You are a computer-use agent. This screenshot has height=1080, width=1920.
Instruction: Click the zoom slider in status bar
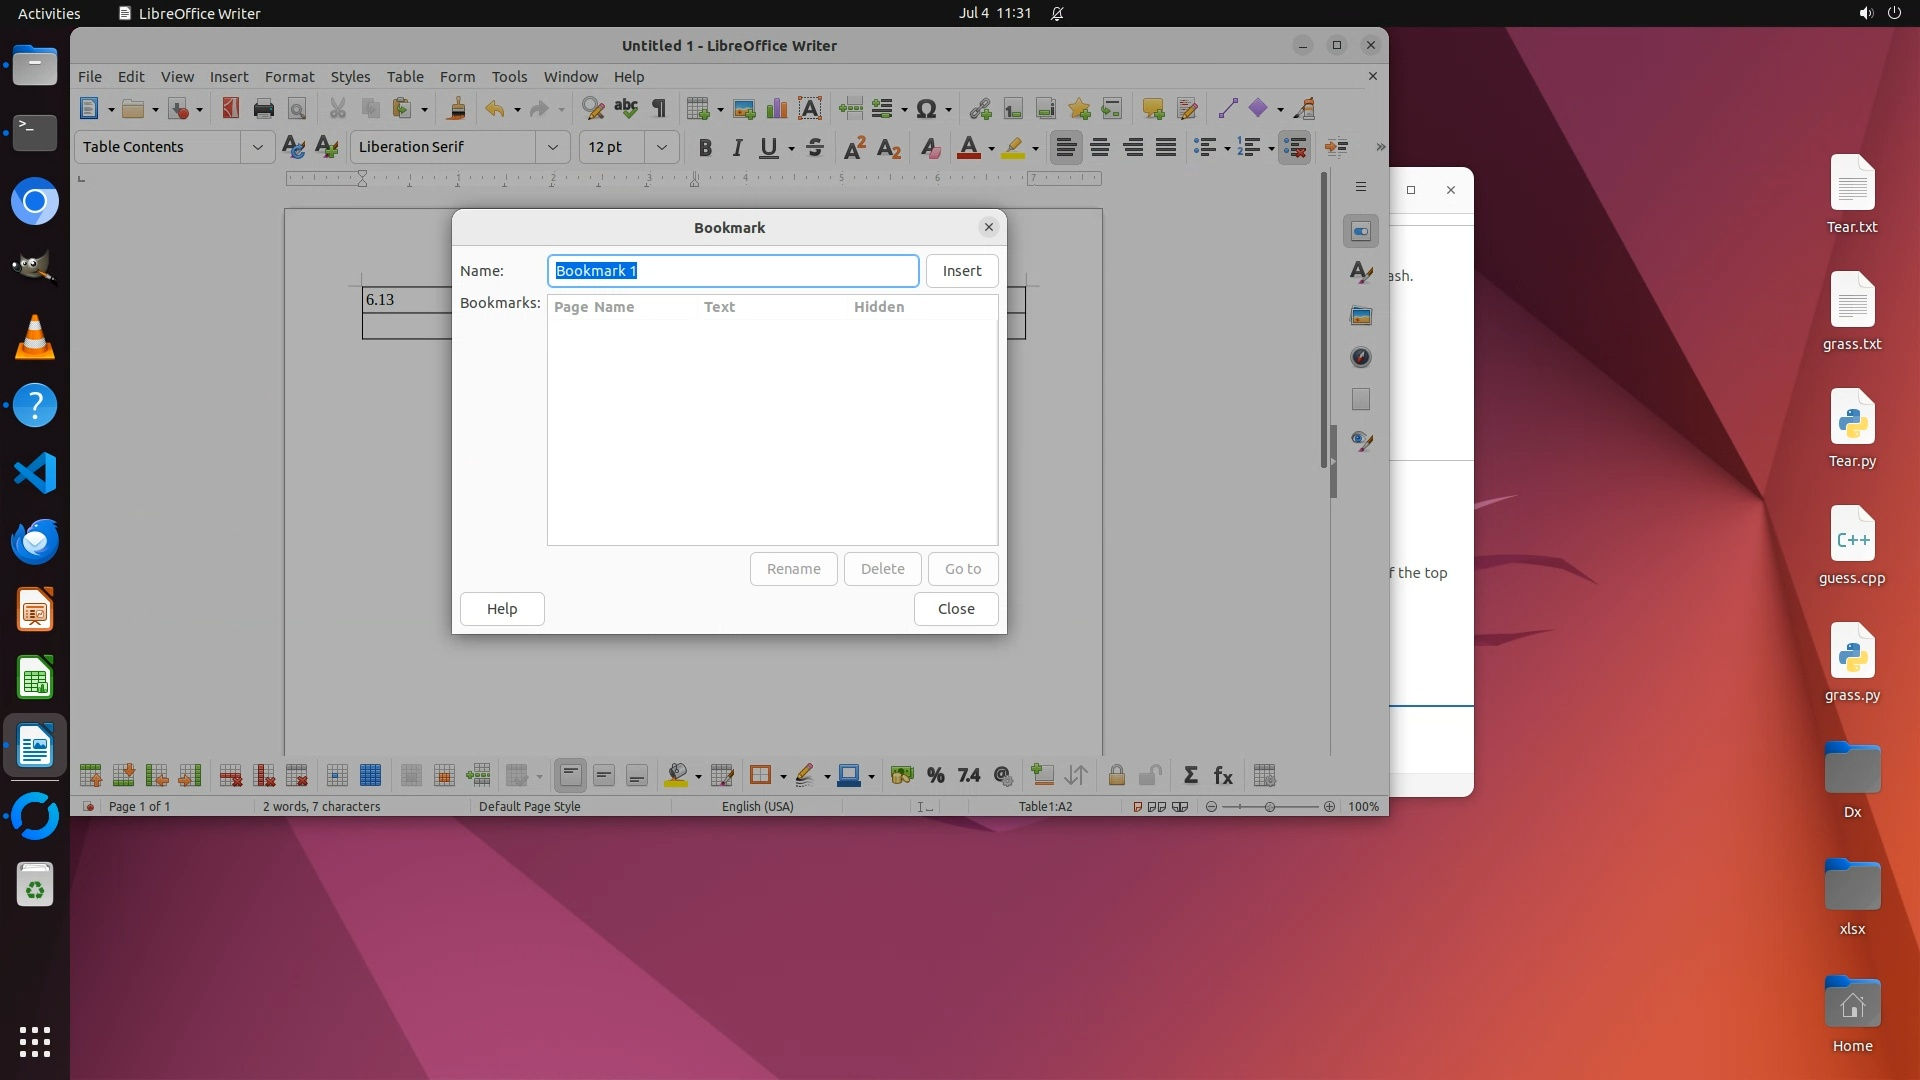click(x=1269, y=807)
